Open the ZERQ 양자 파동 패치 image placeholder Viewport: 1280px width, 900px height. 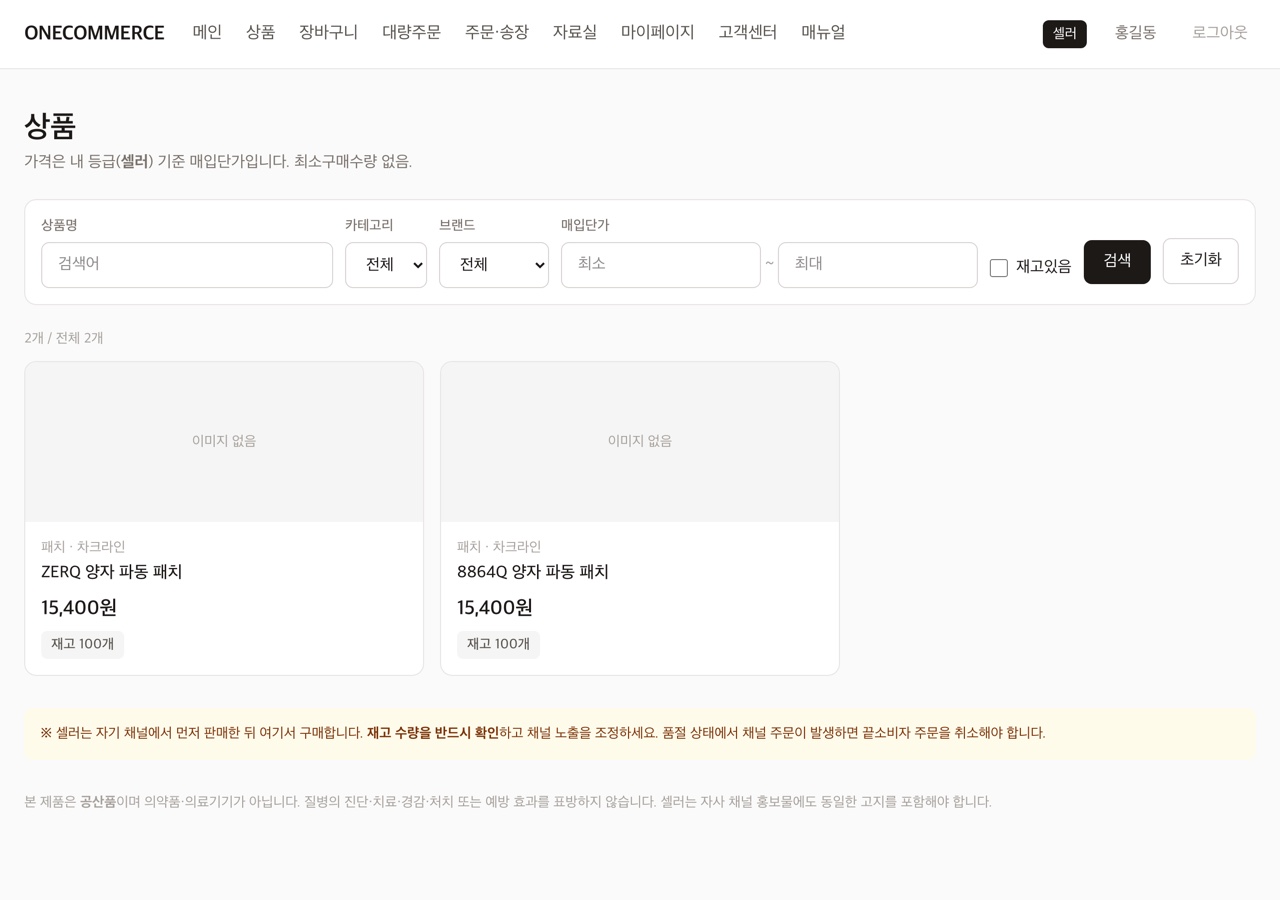click(224, 442)
